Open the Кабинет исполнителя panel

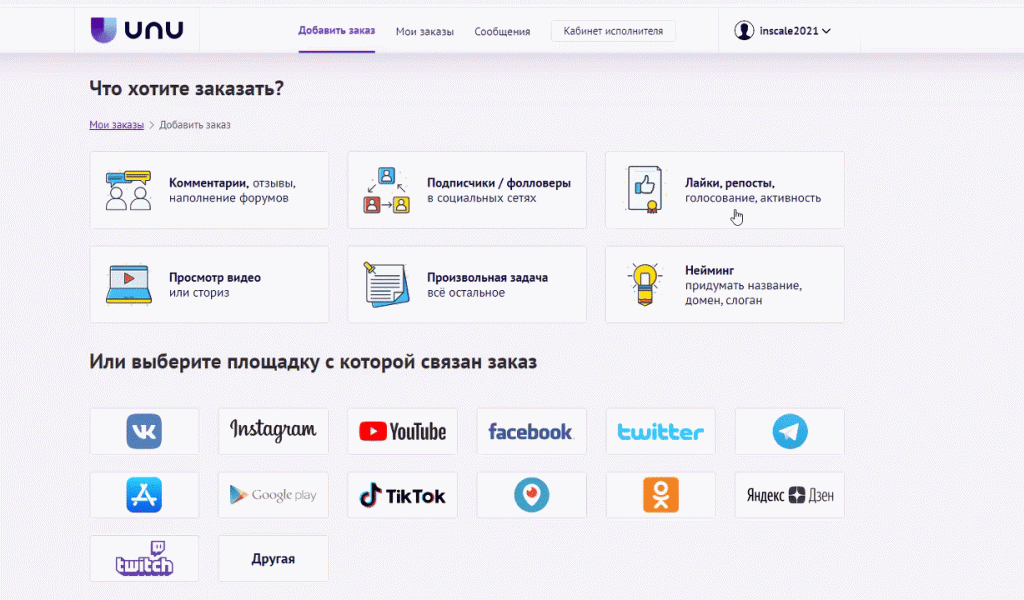pyautogui.click(x=613, y=30)
